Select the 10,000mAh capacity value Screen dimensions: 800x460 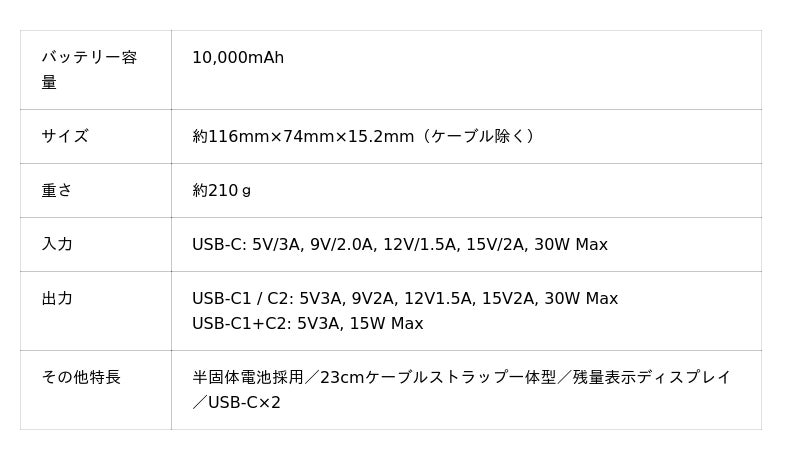pyautogui.click(x=238, y=58)
